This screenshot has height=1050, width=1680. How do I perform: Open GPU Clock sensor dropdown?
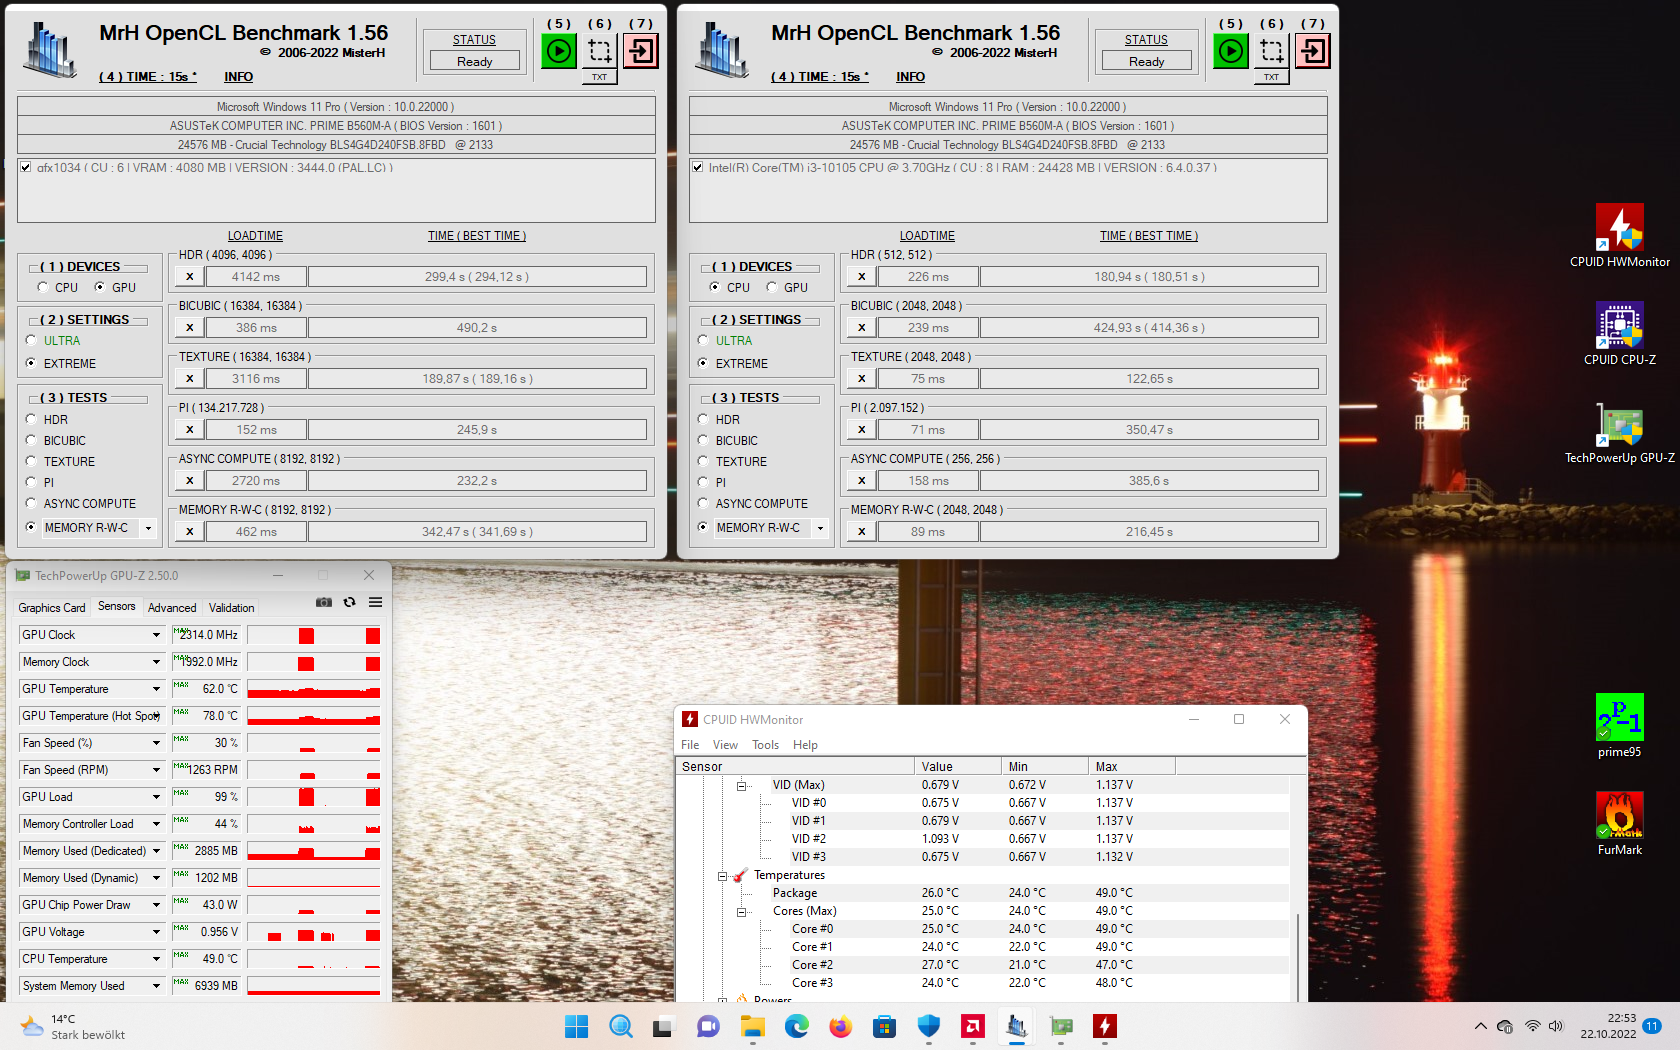[156, 635]
